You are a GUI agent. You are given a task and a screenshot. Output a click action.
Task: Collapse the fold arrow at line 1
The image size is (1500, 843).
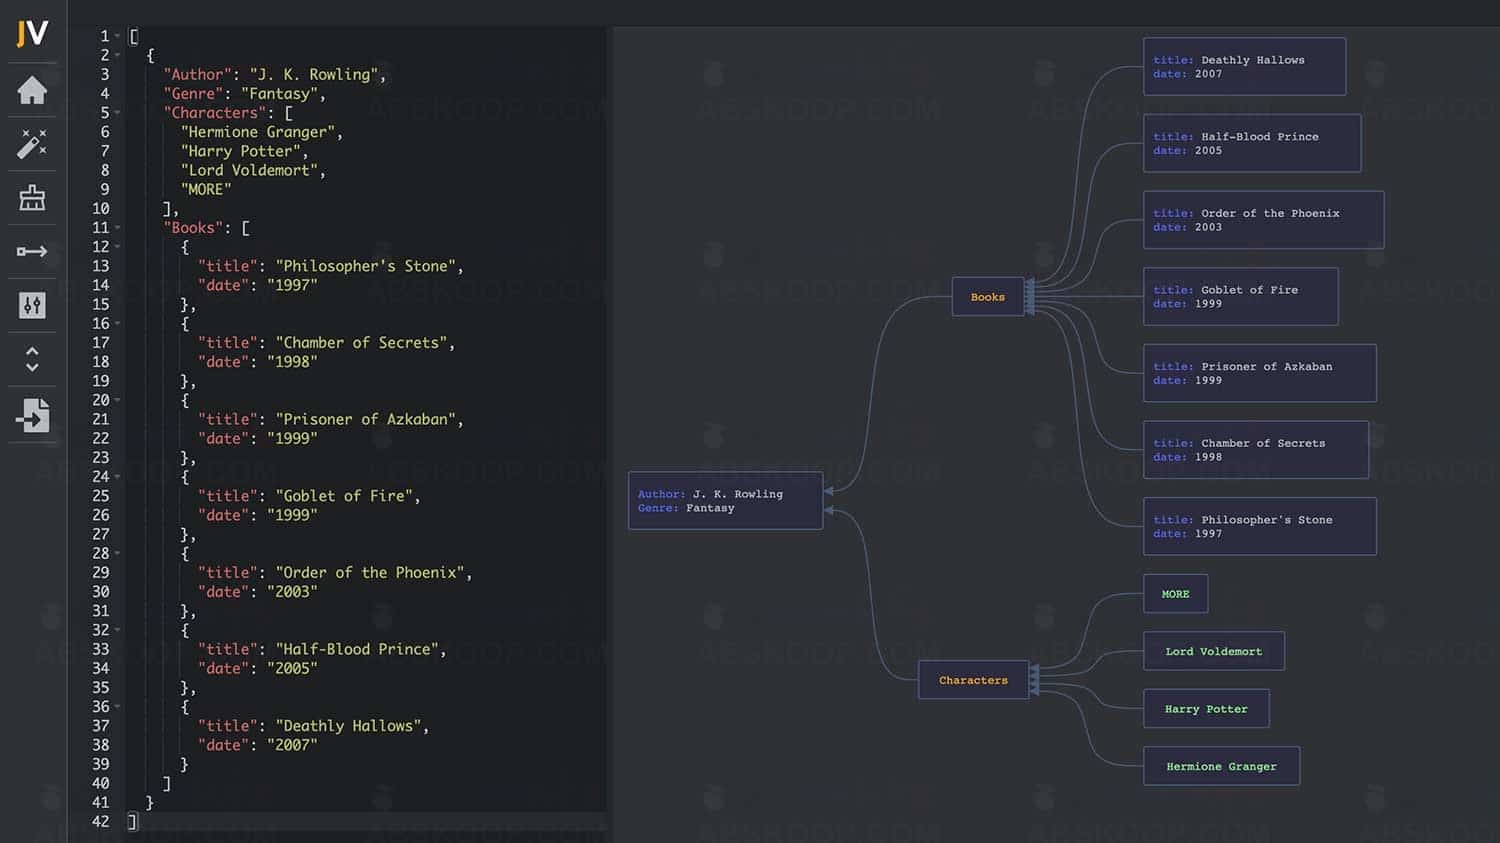[118, 37]
